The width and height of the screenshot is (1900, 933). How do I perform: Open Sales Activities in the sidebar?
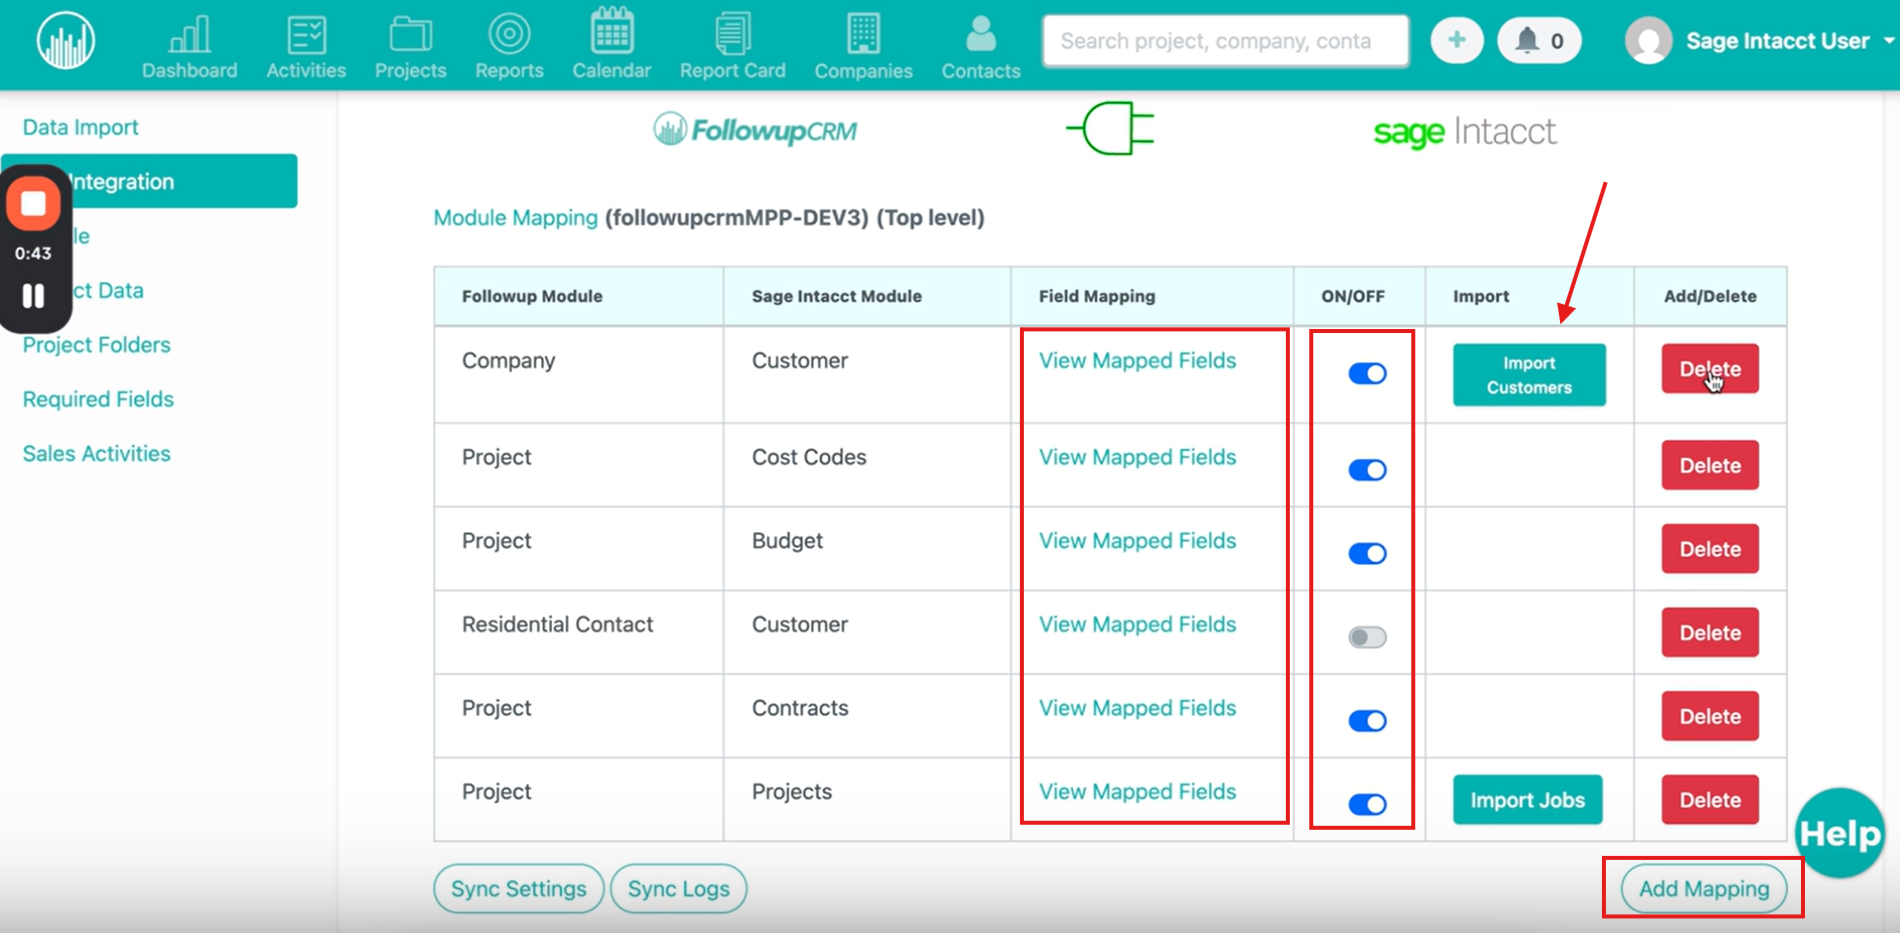[x=96, y=453]
